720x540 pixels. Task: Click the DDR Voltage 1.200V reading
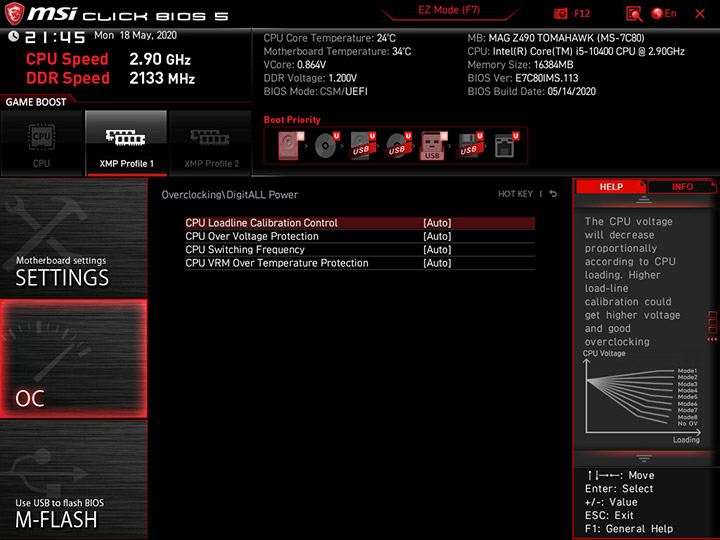(310, 78)
